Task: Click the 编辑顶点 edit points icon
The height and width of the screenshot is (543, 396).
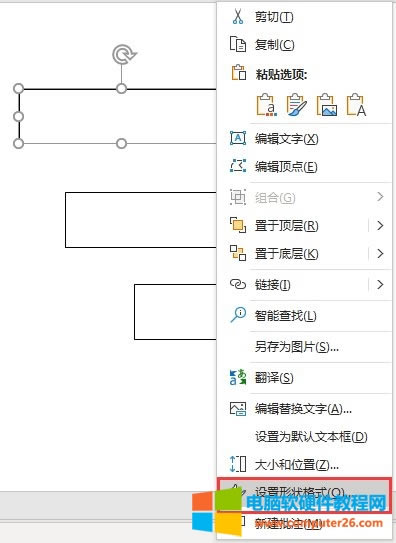Action: [238, 166]
